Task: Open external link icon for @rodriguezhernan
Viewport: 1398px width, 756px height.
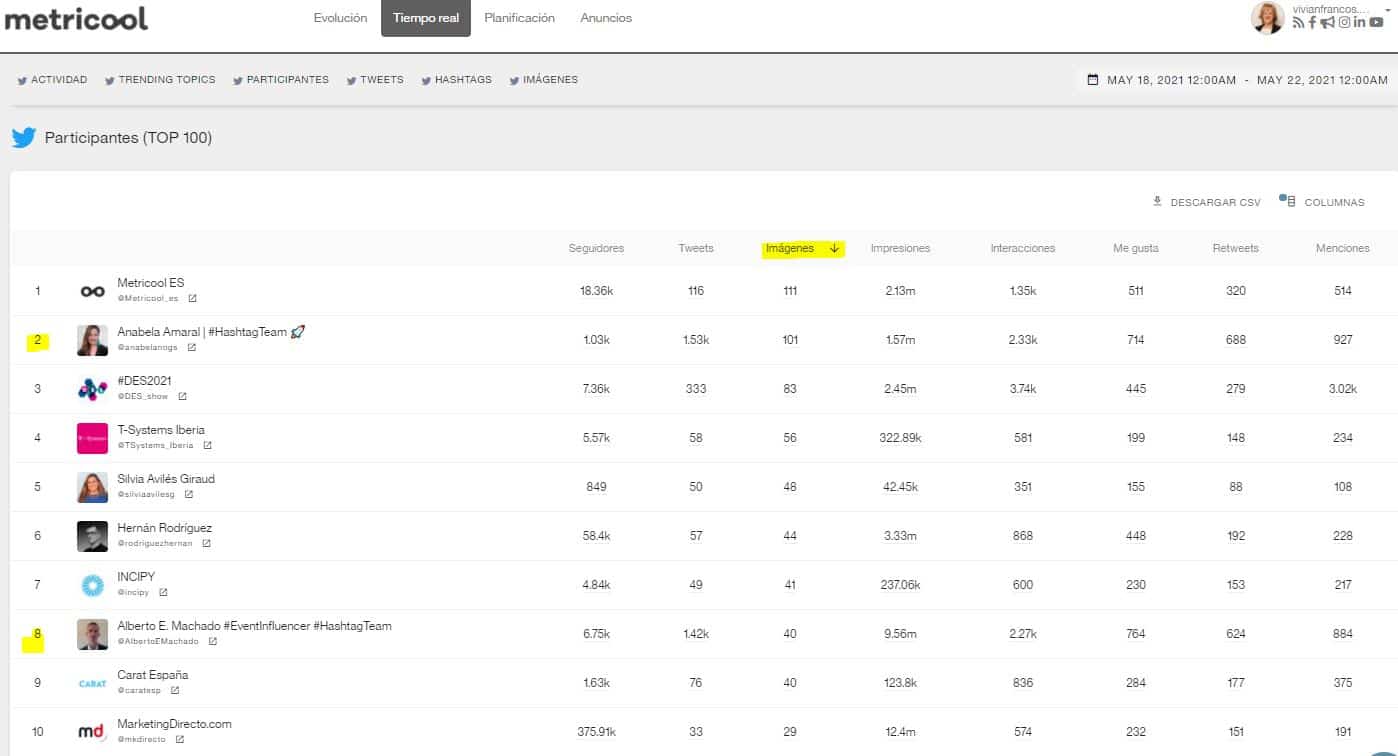Action: click(x=206, y=543)
